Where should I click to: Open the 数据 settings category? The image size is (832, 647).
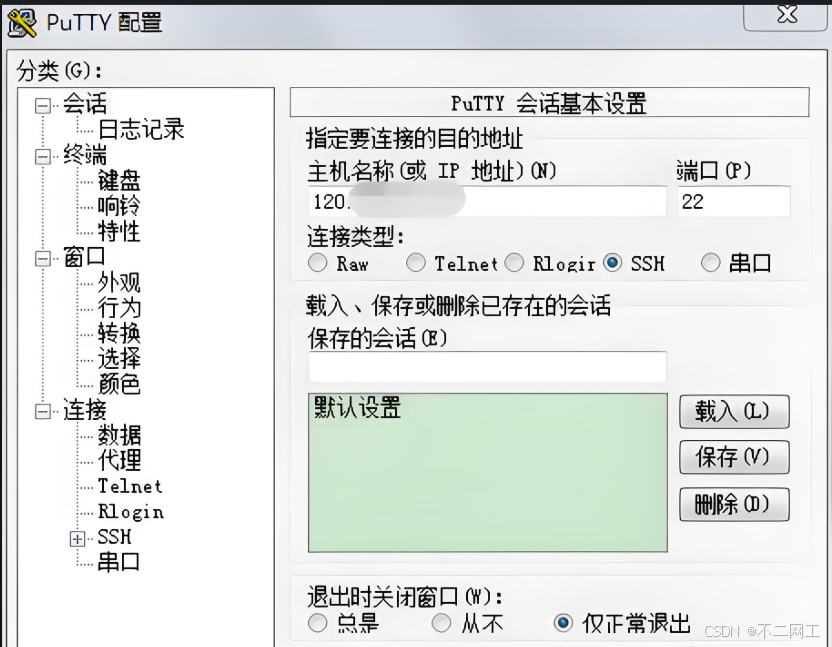119,435
